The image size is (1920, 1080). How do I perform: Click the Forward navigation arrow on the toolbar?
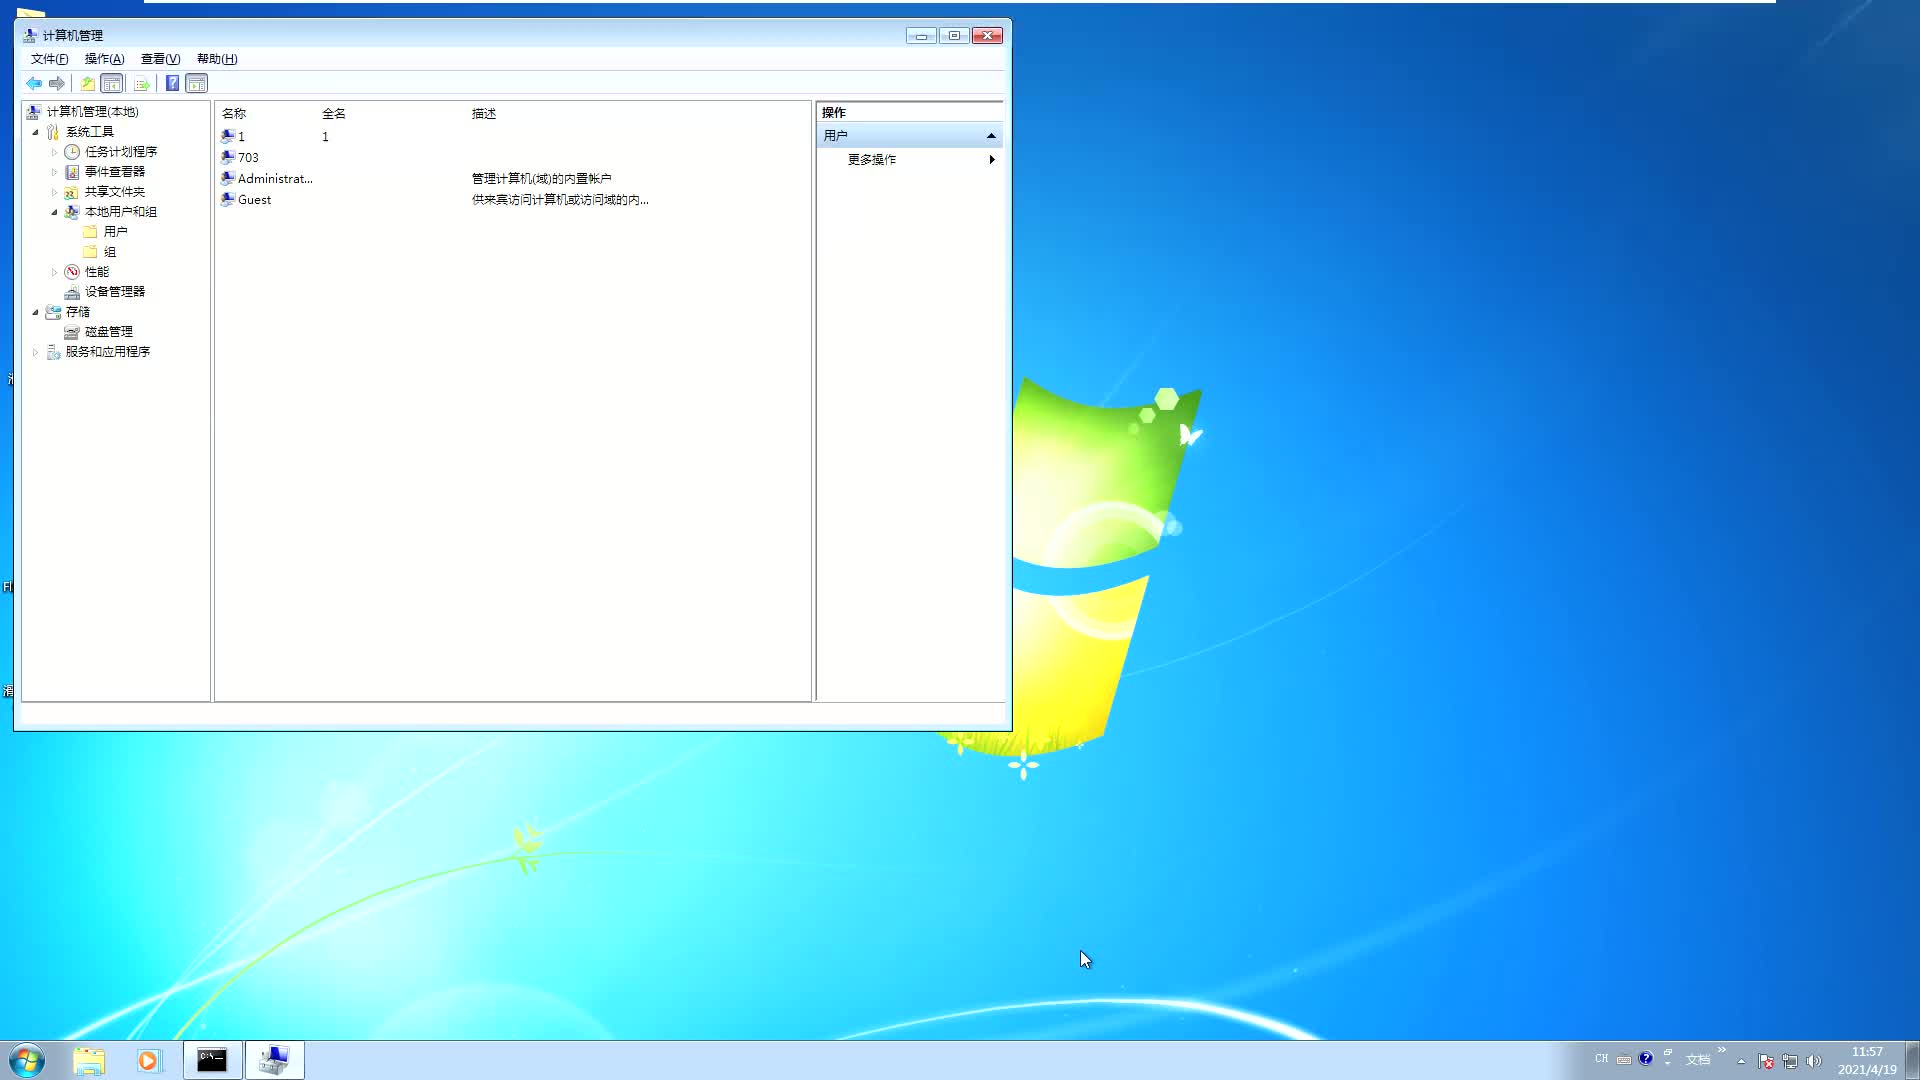(x=57, y=83)
